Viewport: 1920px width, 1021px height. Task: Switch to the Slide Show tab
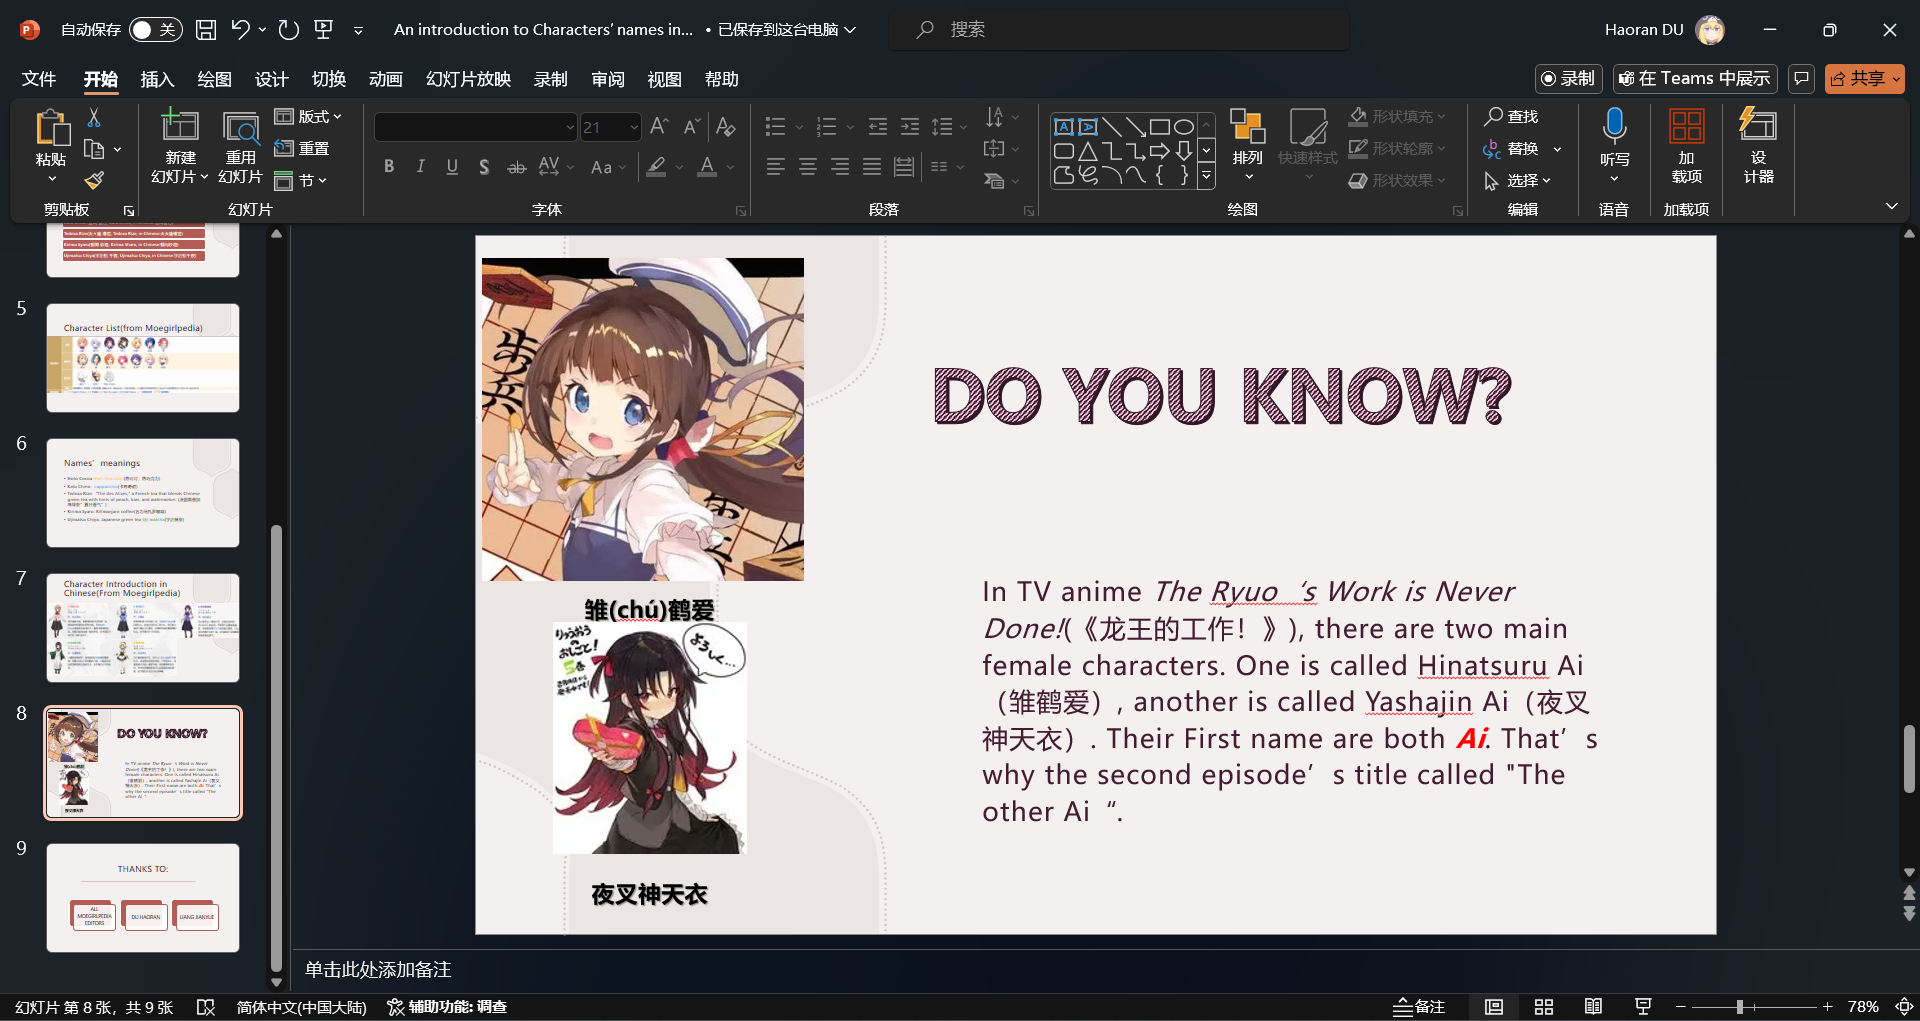coord(468,79)
